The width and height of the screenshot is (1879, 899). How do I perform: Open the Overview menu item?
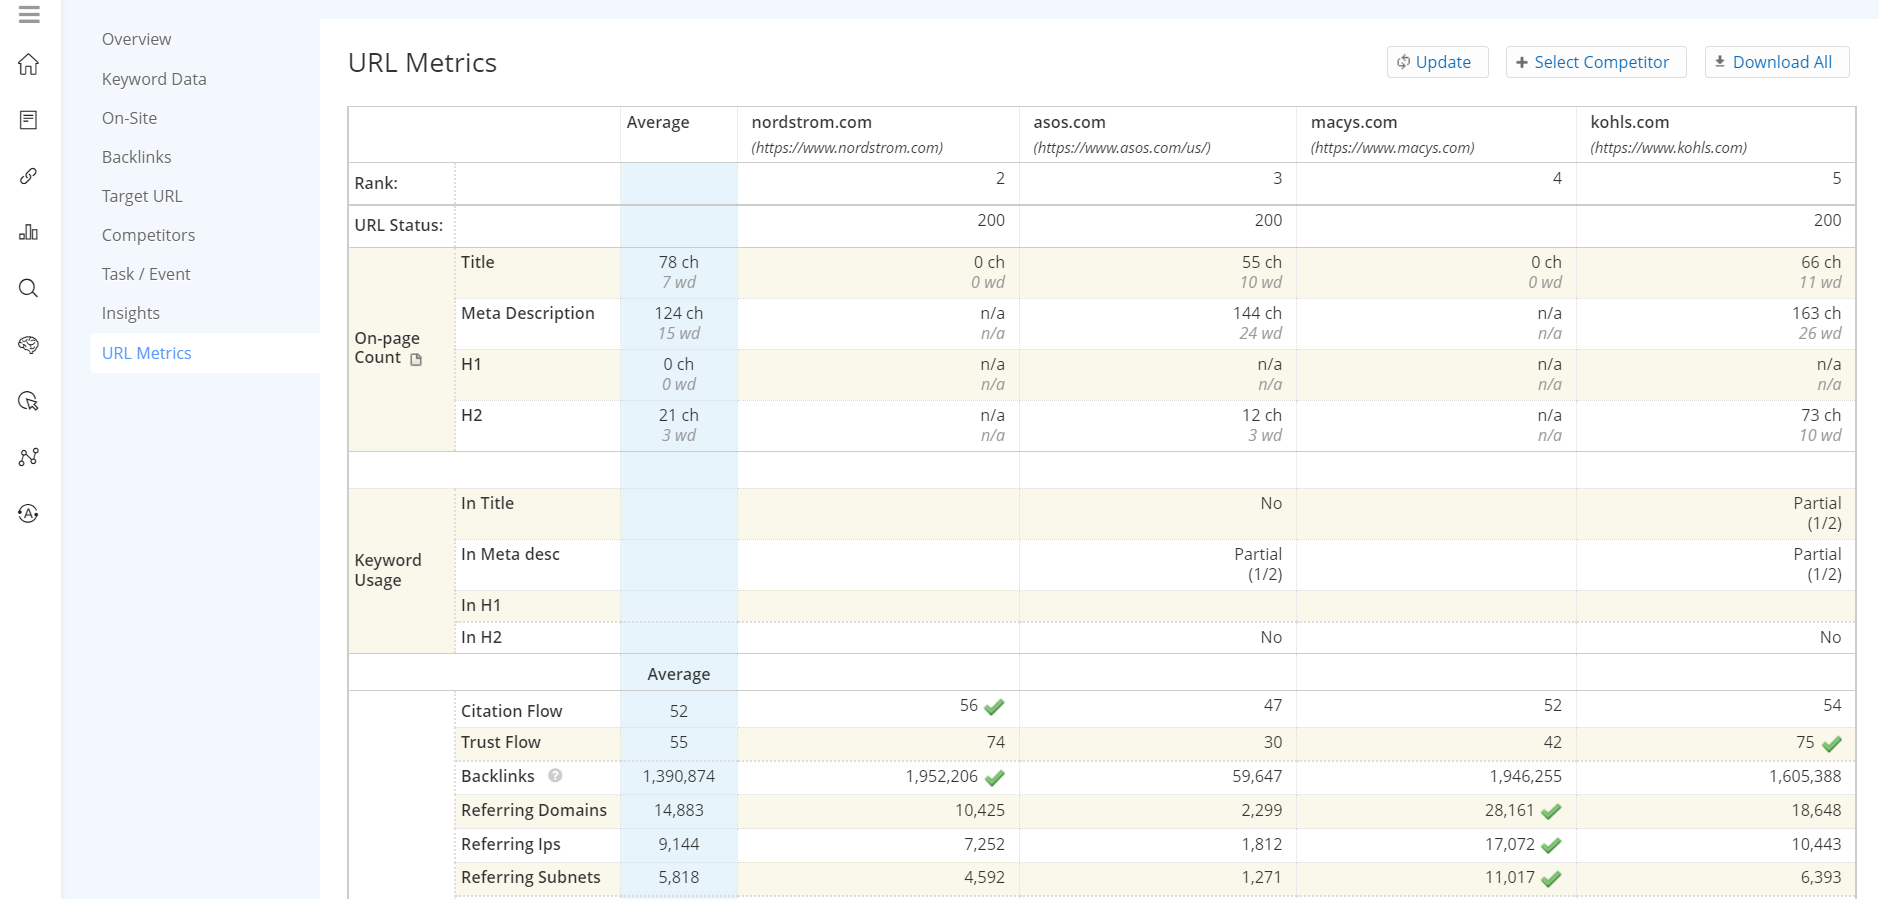click(x=136, y=39)
